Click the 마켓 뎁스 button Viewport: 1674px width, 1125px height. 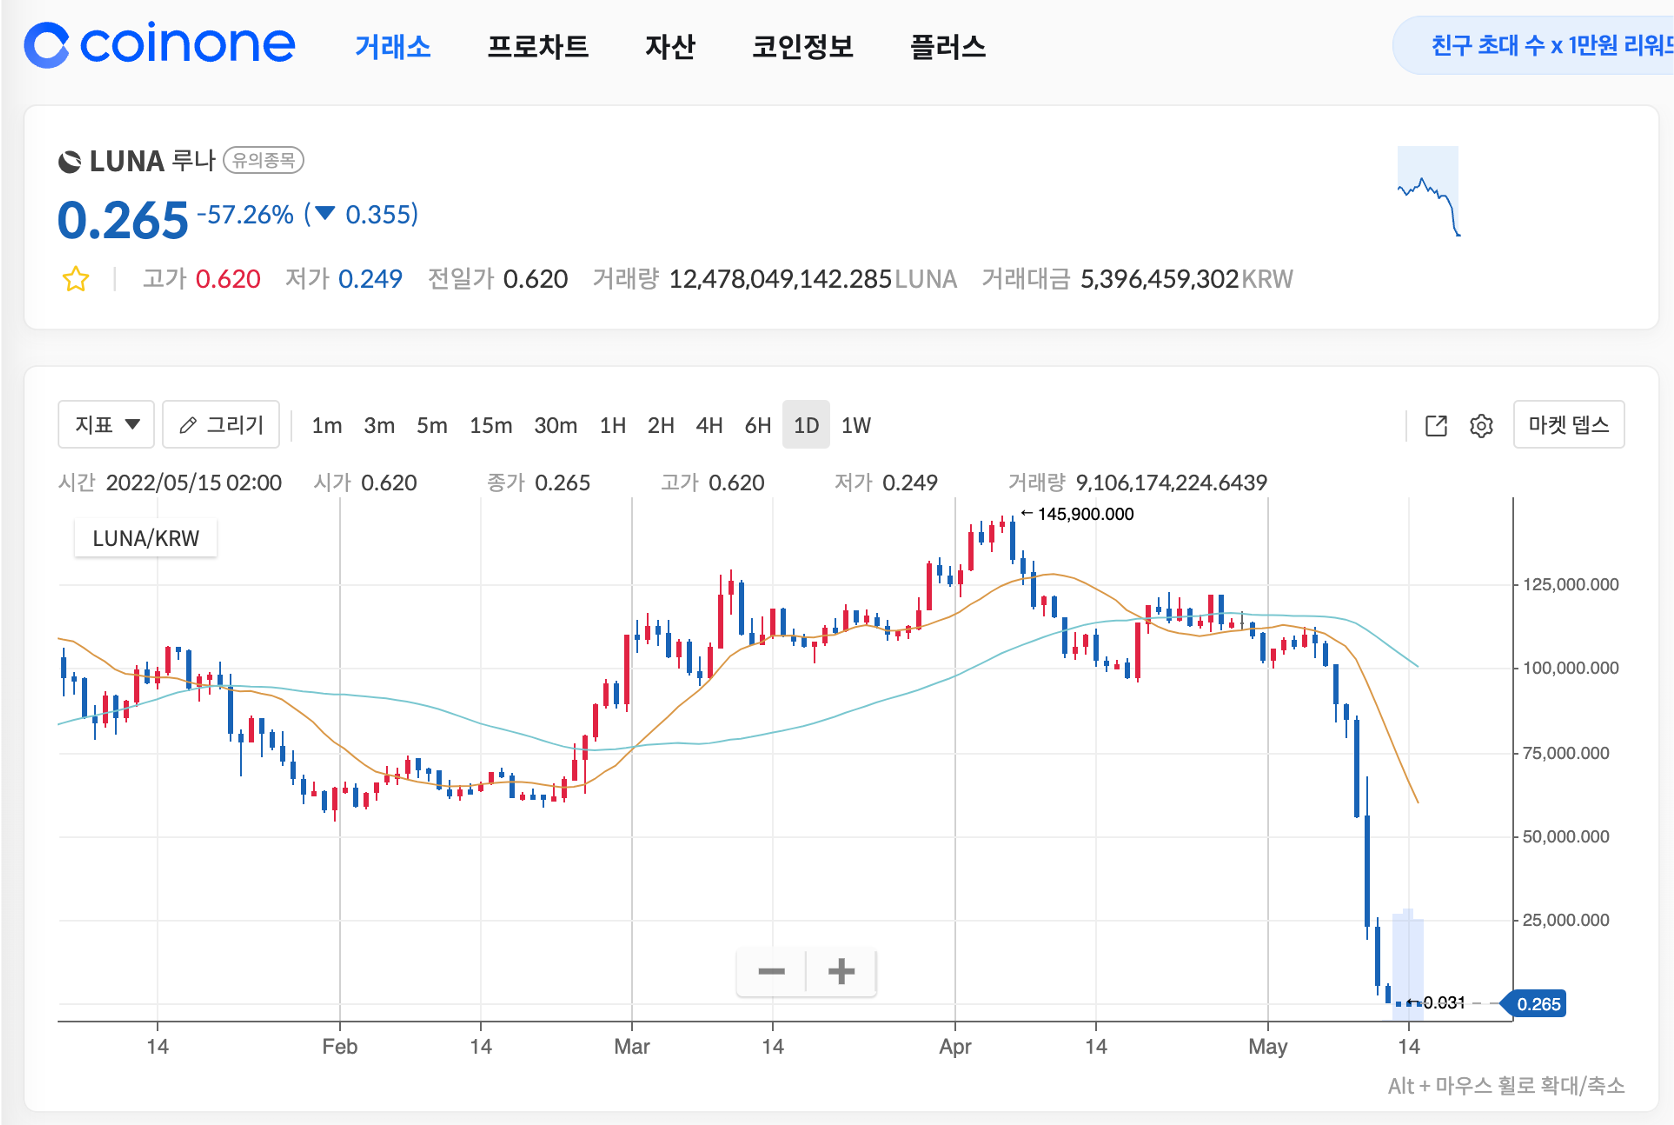[x=1568, y=425]
